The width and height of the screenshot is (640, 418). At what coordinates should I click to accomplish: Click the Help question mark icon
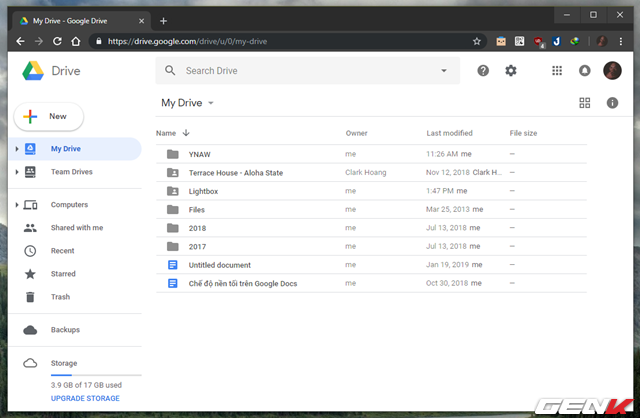(x=484, y=71)
